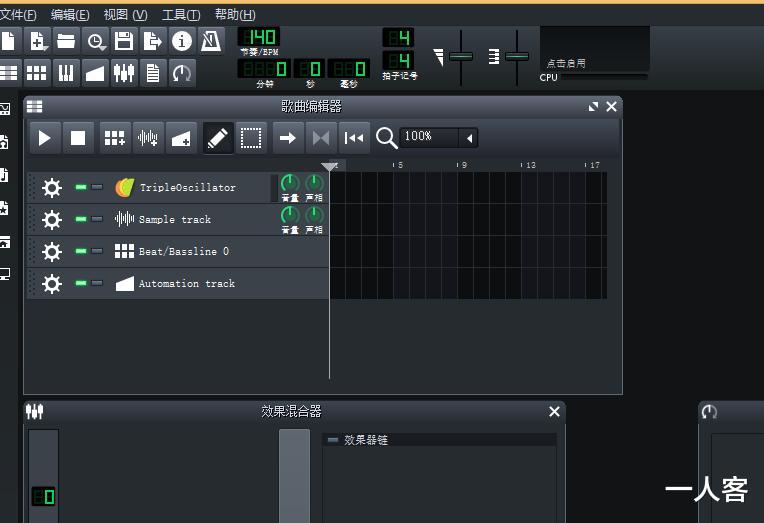Mute the Automation track
Image resolution: width=764 pixels, height=523 pixels.
[x=81, y=283]
